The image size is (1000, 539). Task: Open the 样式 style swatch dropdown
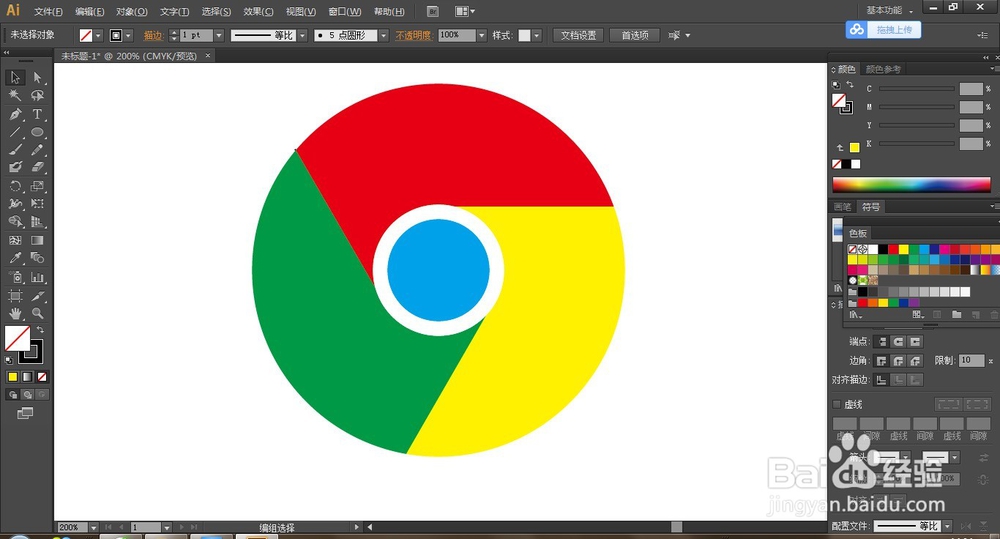[x=537, y=36]
